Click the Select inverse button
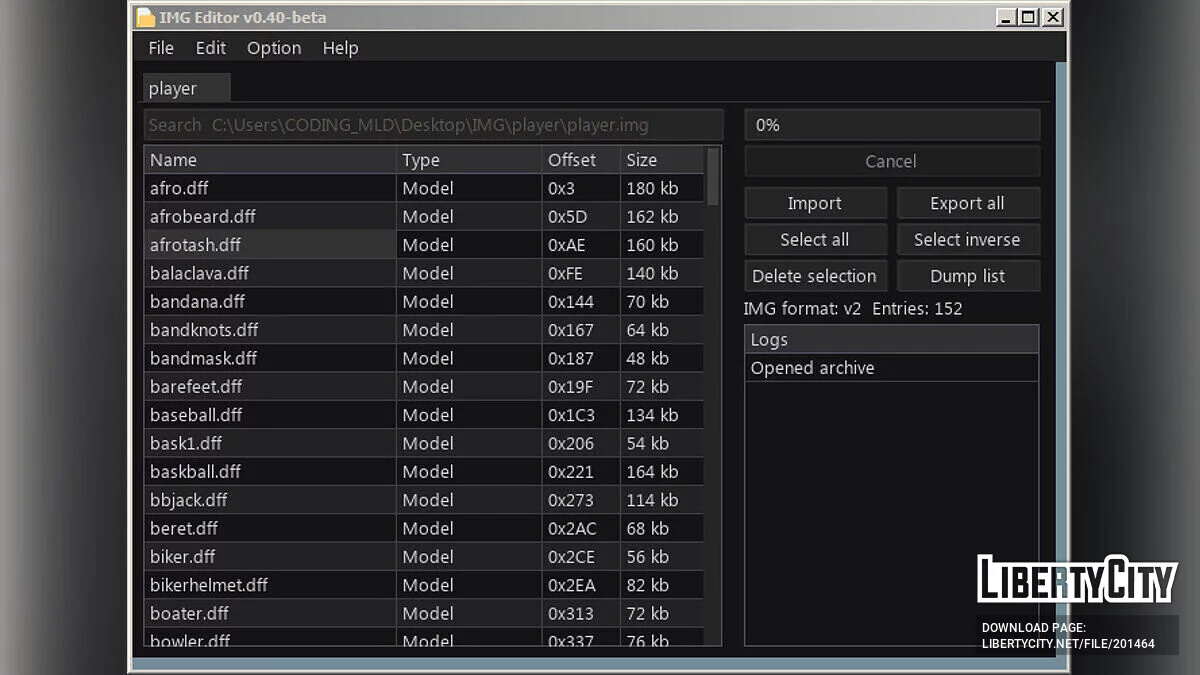Screen dimensions: 1200x675 (967, 240)
